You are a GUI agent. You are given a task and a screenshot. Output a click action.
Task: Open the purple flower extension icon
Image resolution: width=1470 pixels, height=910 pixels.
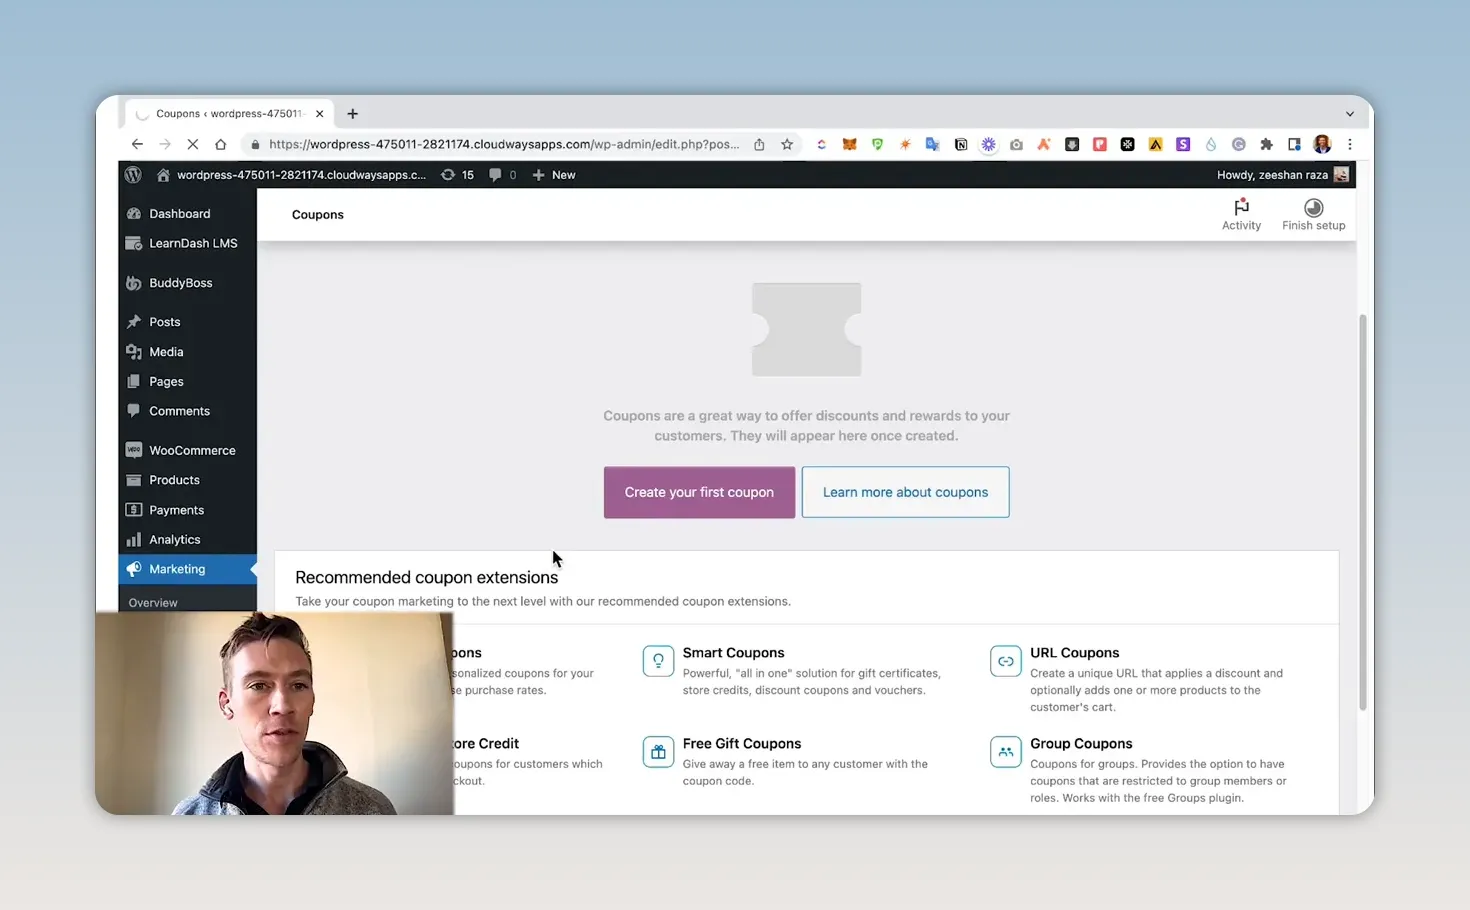click(988, 144)
